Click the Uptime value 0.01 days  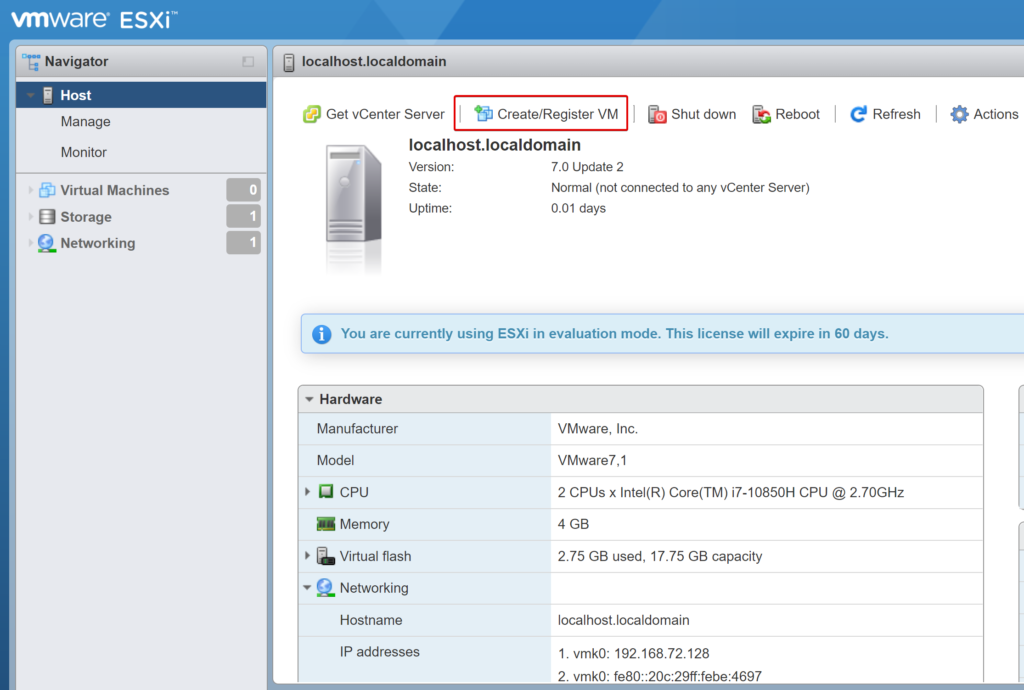pos(578,208)
